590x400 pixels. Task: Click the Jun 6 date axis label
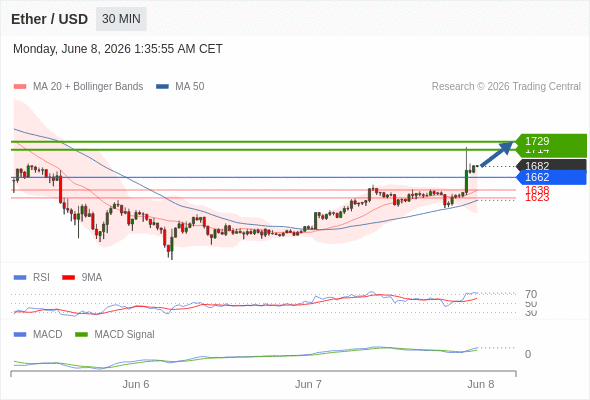[x=136, y=384]
